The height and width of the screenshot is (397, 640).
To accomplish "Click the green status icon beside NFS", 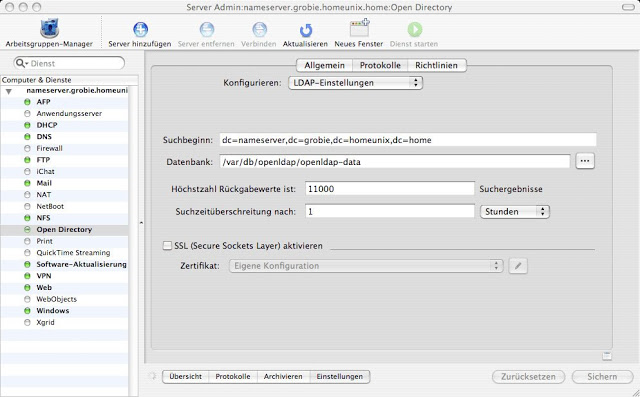I will click(27, 218).
